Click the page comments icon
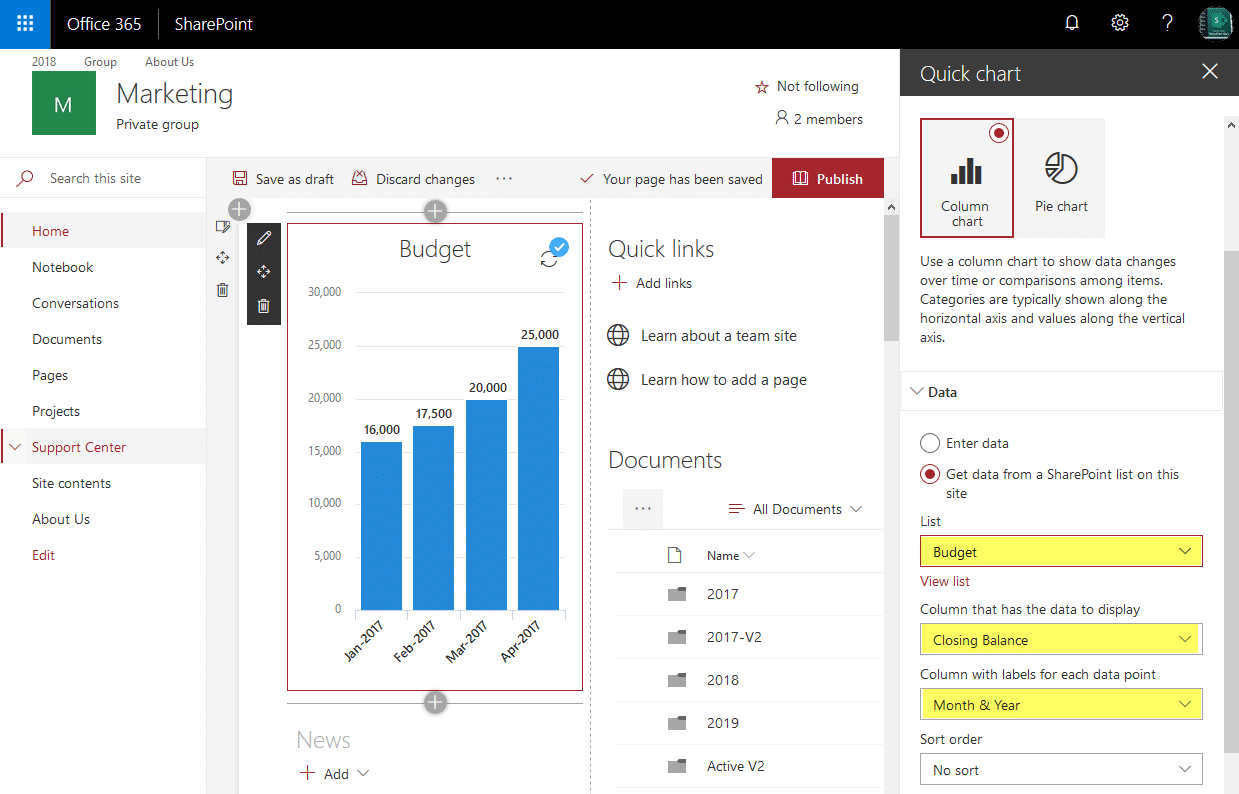This screenshot has width=1239, height=794. click(x=222, y=226)
